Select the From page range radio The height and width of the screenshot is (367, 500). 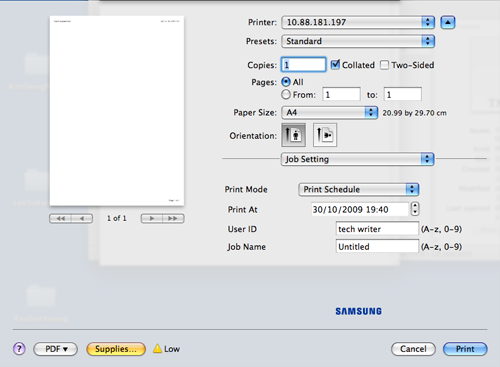286,95
